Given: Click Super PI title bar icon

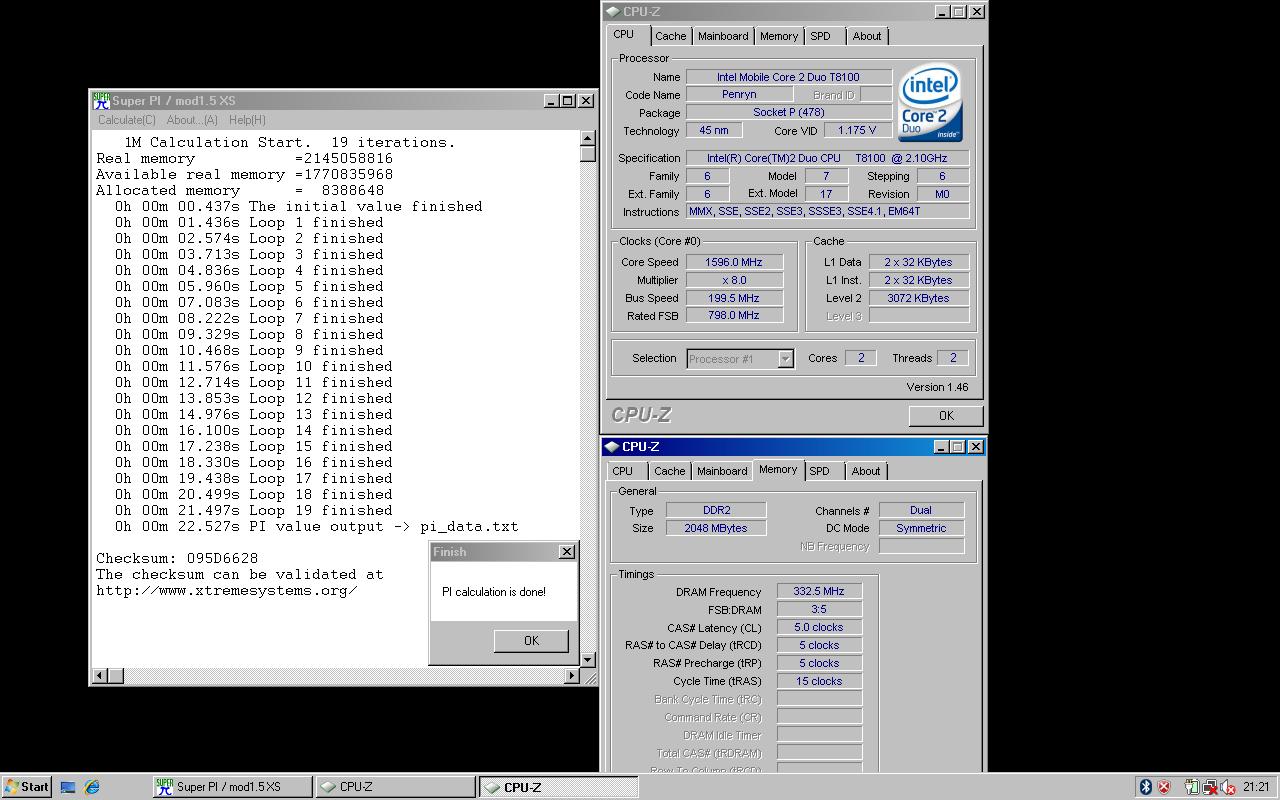Looking at the screenshot, I should [x=101, y=100].
